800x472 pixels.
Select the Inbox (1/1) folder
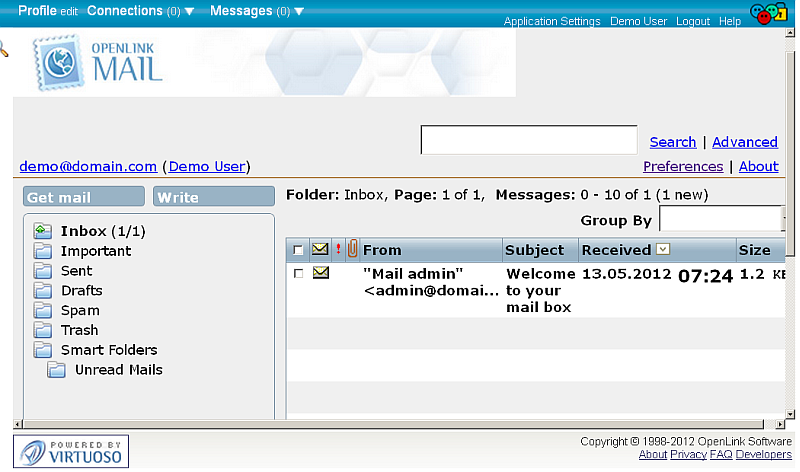tap(103, 231)
